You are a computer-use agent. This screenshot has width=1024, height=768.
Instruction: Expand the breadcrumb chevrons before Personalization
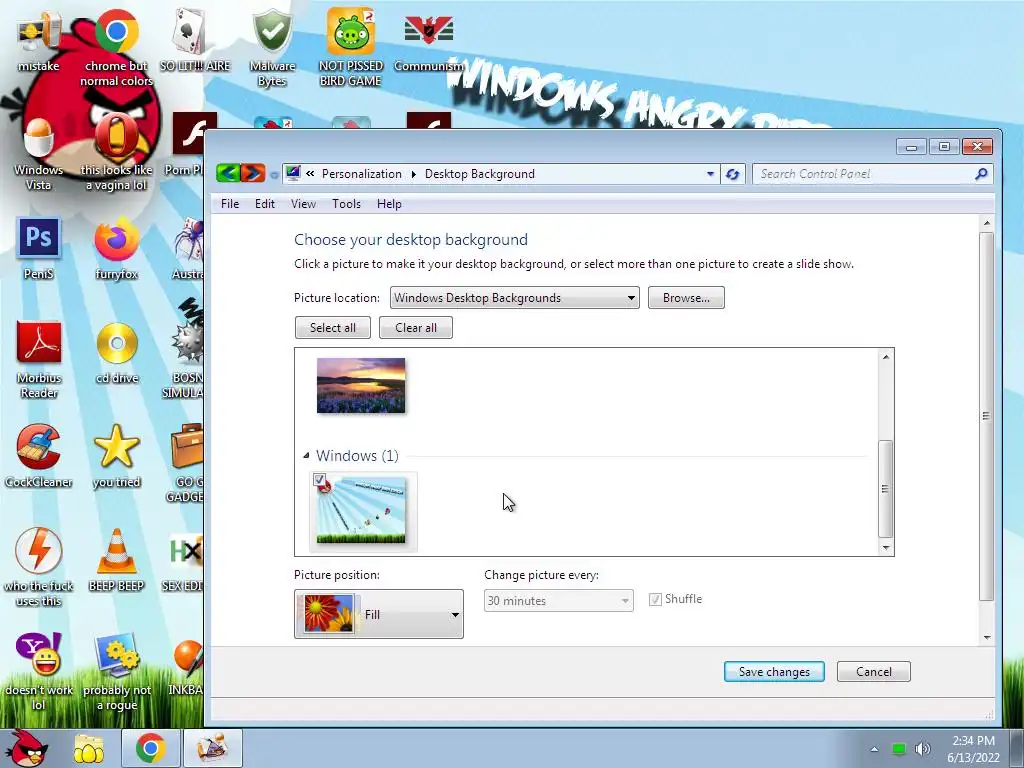310,174
